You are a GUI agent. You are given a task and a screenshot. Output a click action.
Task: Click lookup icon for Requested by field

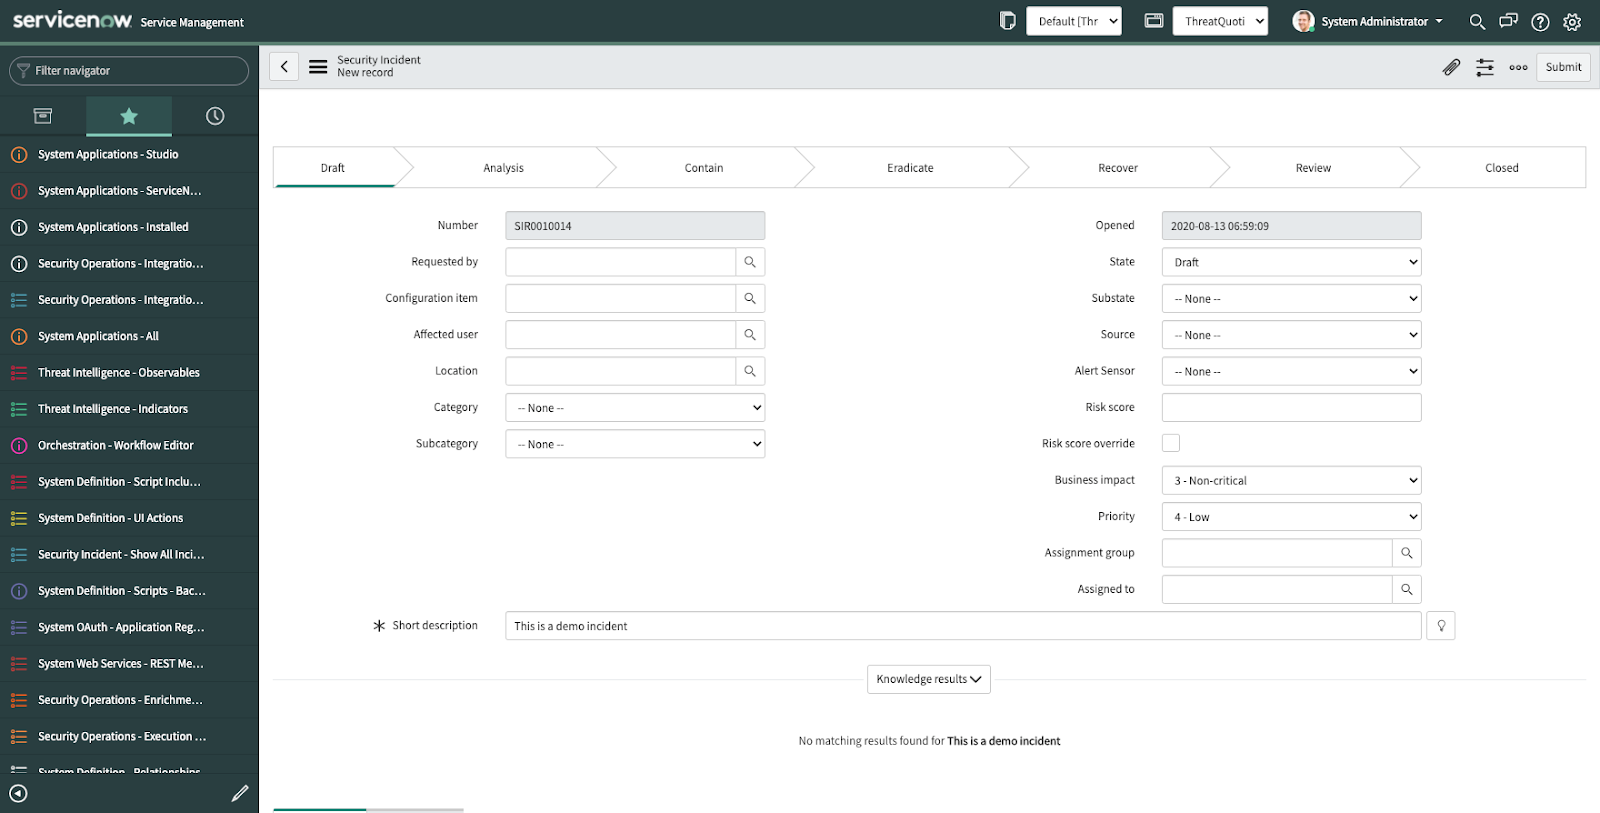point(750,262)
